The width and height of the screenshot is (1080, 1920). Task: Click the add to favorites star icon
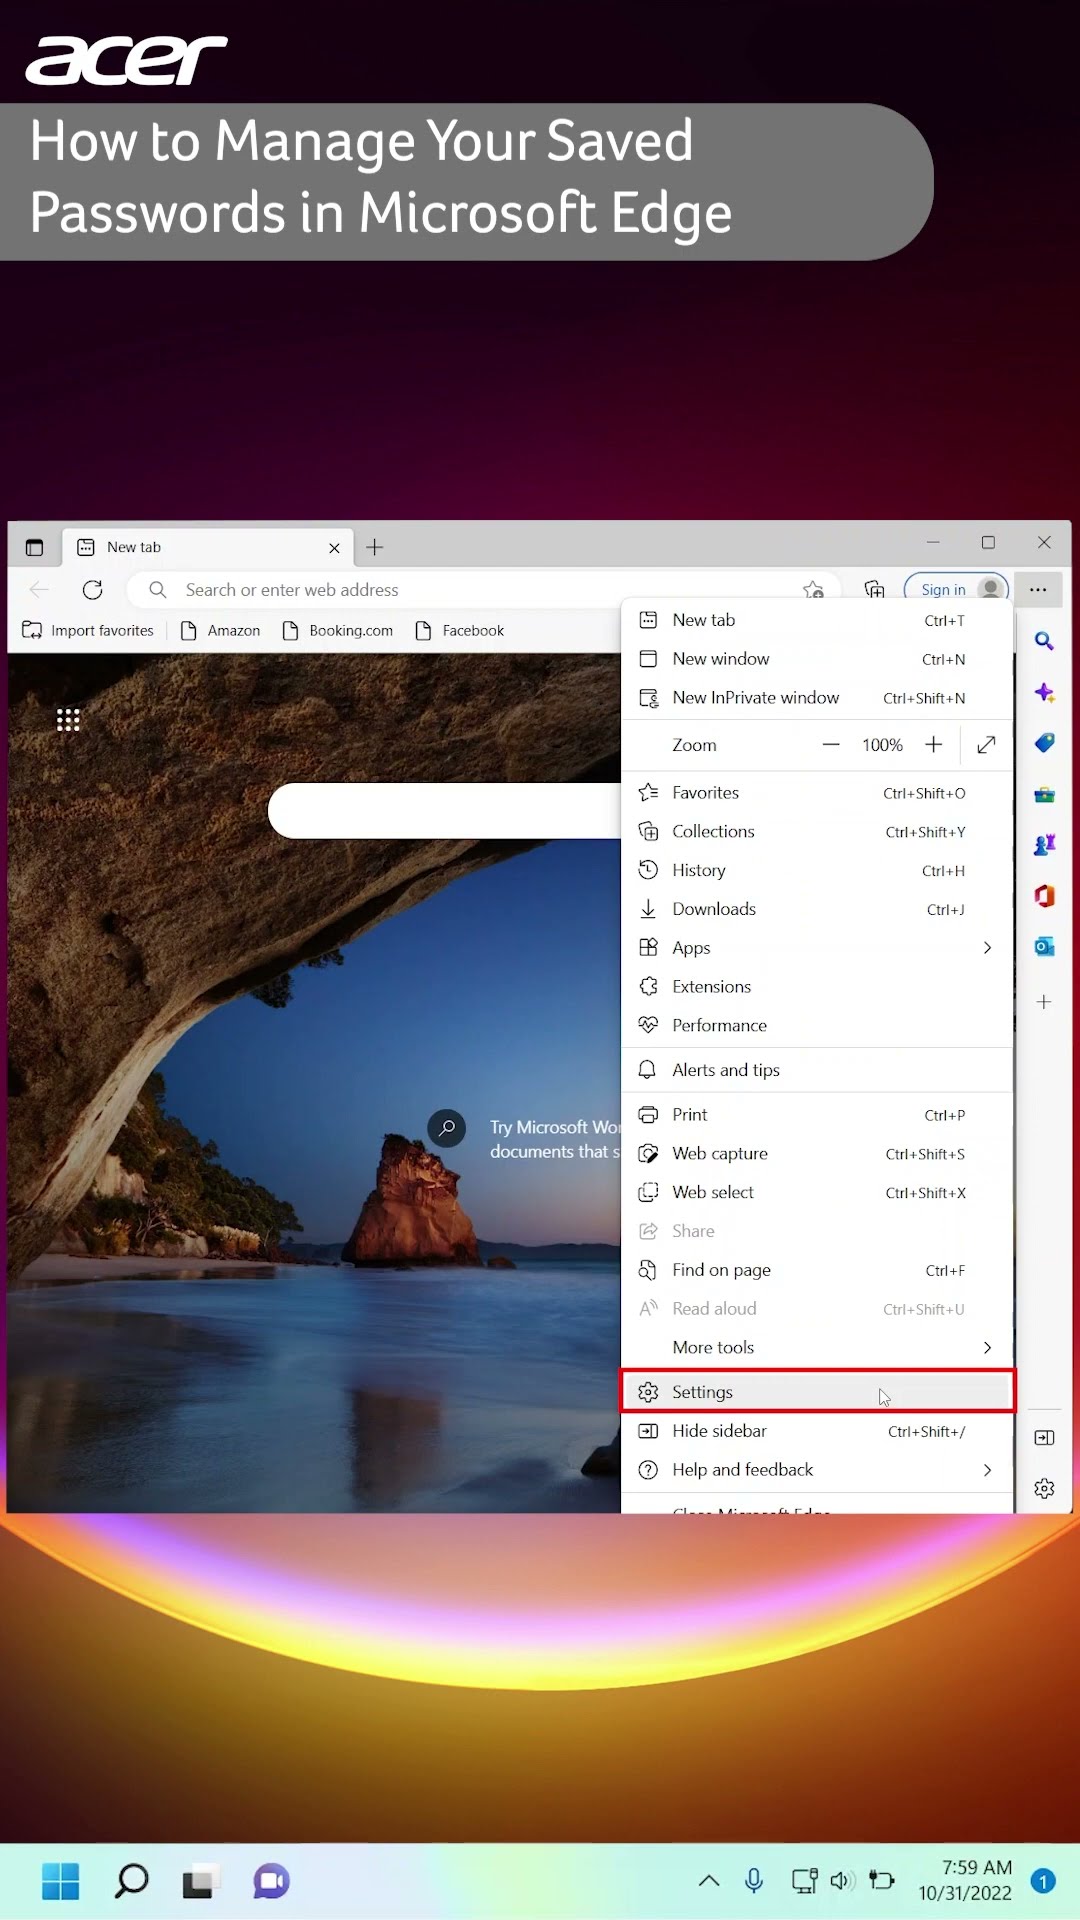click(x=814, y=590)
